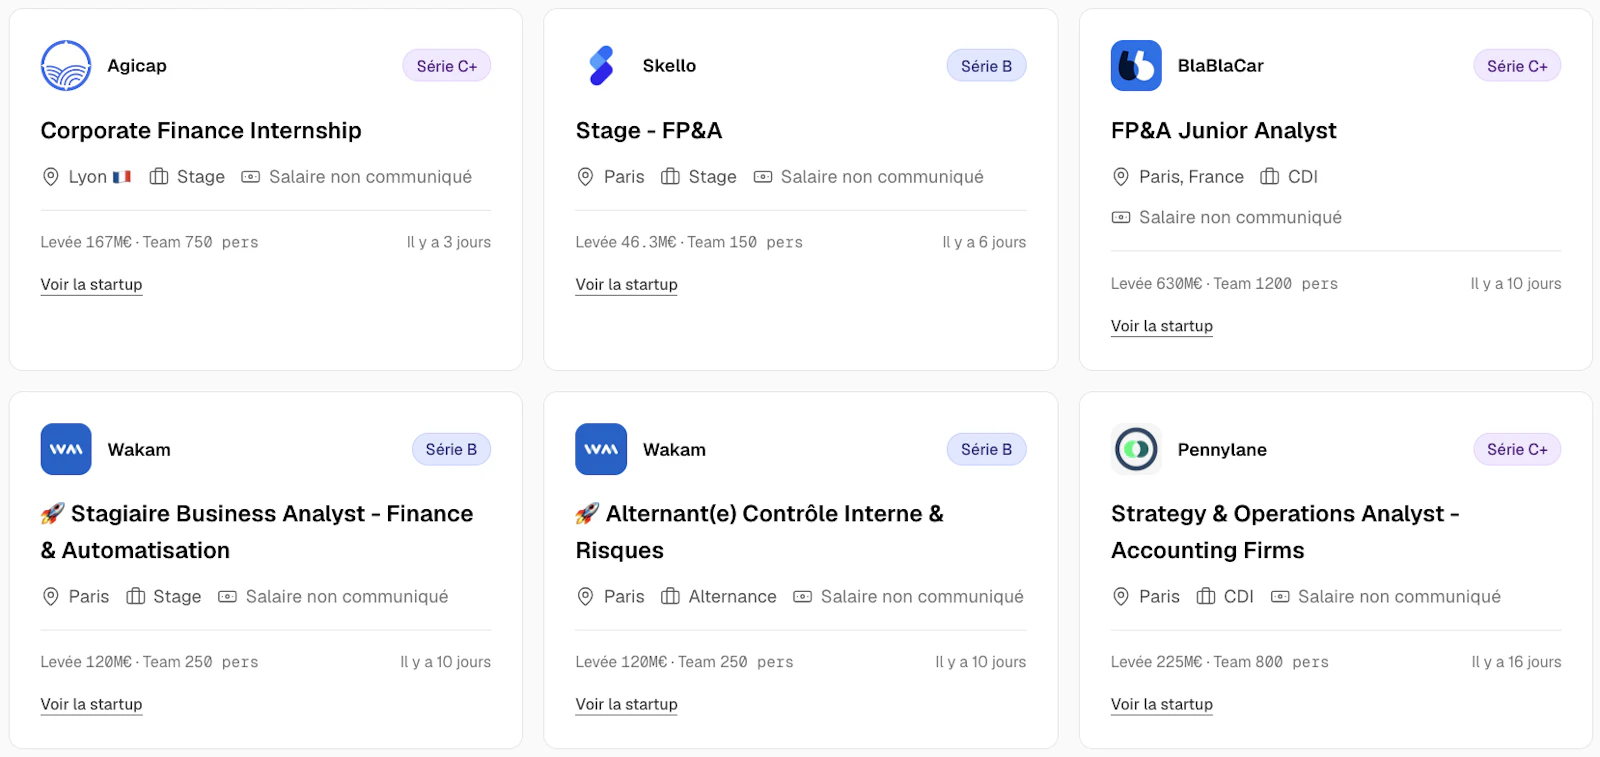This screenshot has height=757, width=1600.
Task: Click the Série B badge on Skello card
Action: [987, 66]
